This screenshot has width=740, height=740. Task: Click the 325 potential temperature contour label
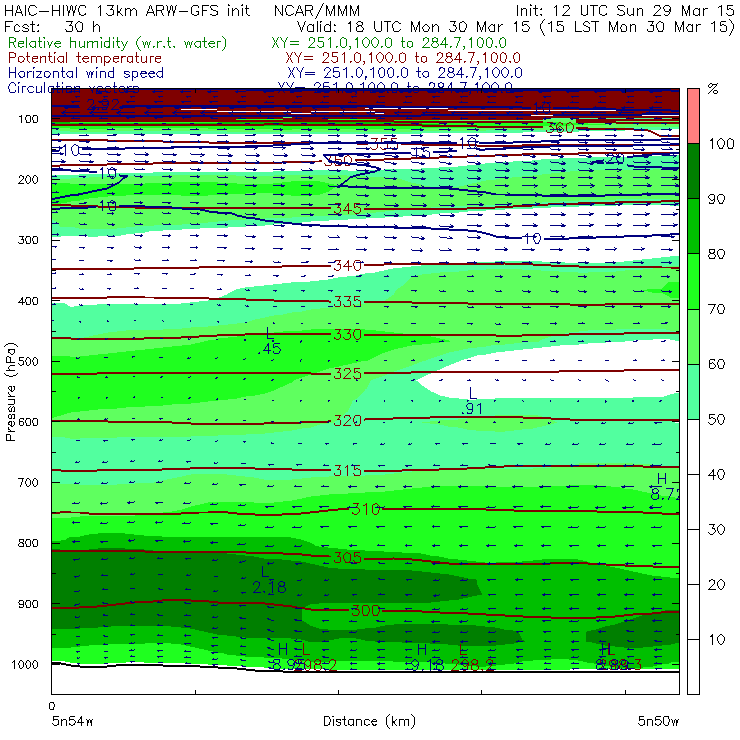pyautogui.click(x=347, y=374)
